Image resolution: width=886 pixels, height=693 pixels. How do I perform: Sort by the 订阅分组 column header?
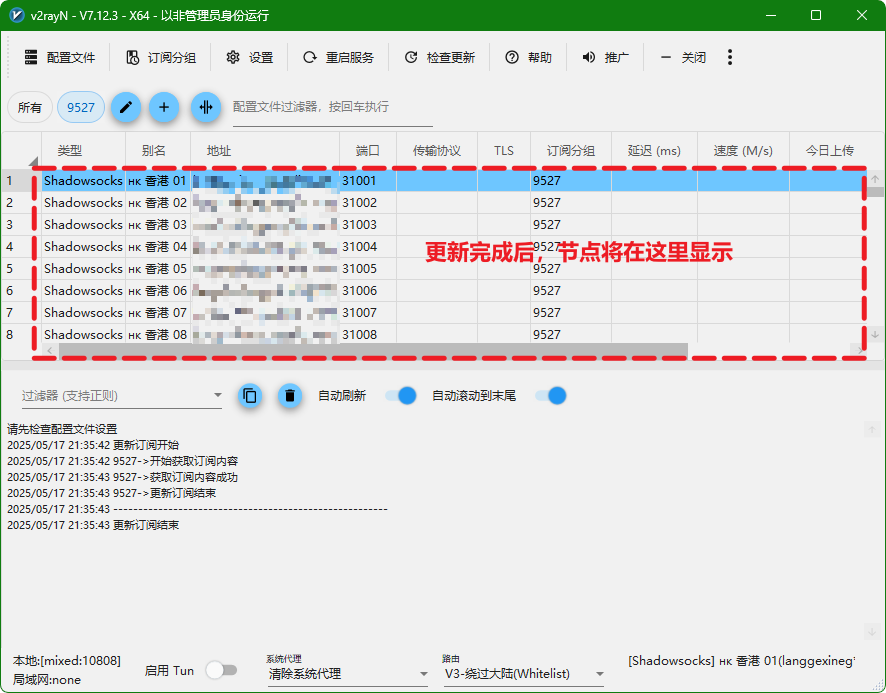[x=571, y=150]
